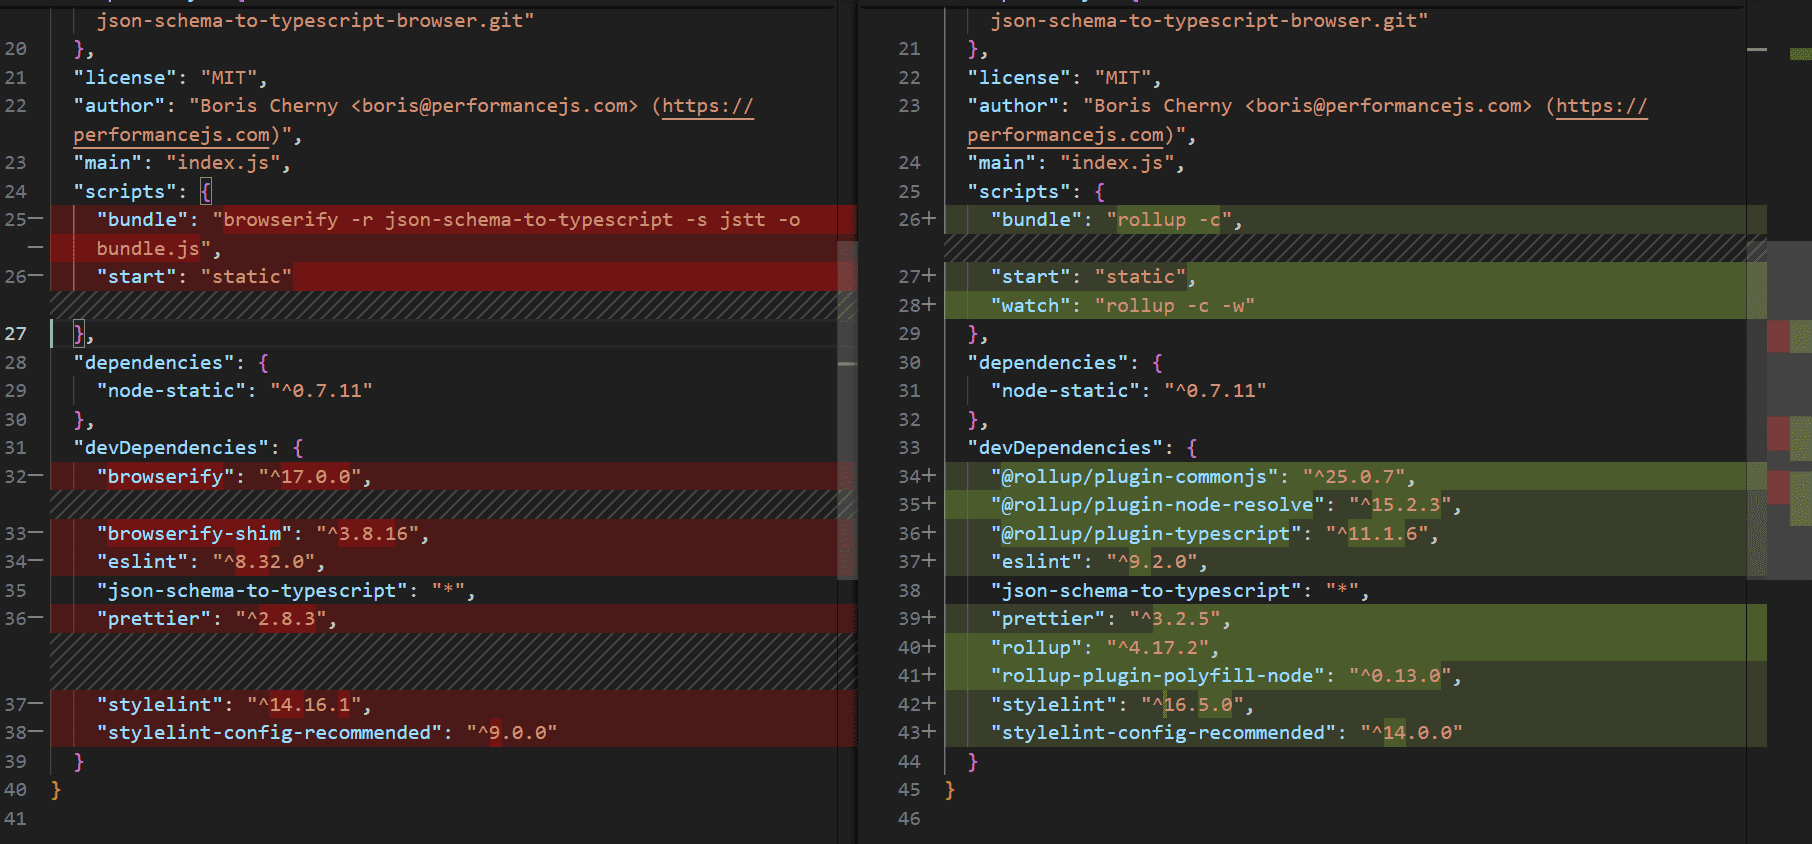Screen dimensions: 1812x844
Task: Click the green marker atop the overview ruler
Action: click(x=1800, y=54)
